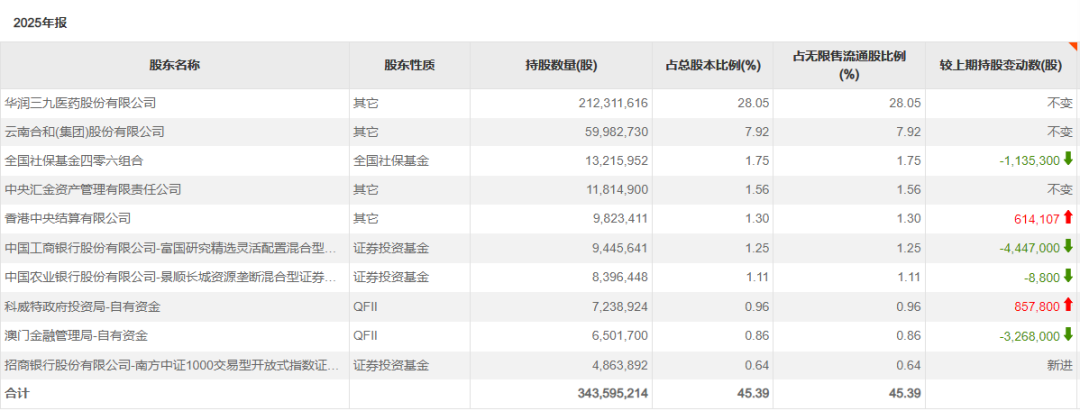Click the 合计 row label
The image size is (1080, 411).
[x=17, y=393]
